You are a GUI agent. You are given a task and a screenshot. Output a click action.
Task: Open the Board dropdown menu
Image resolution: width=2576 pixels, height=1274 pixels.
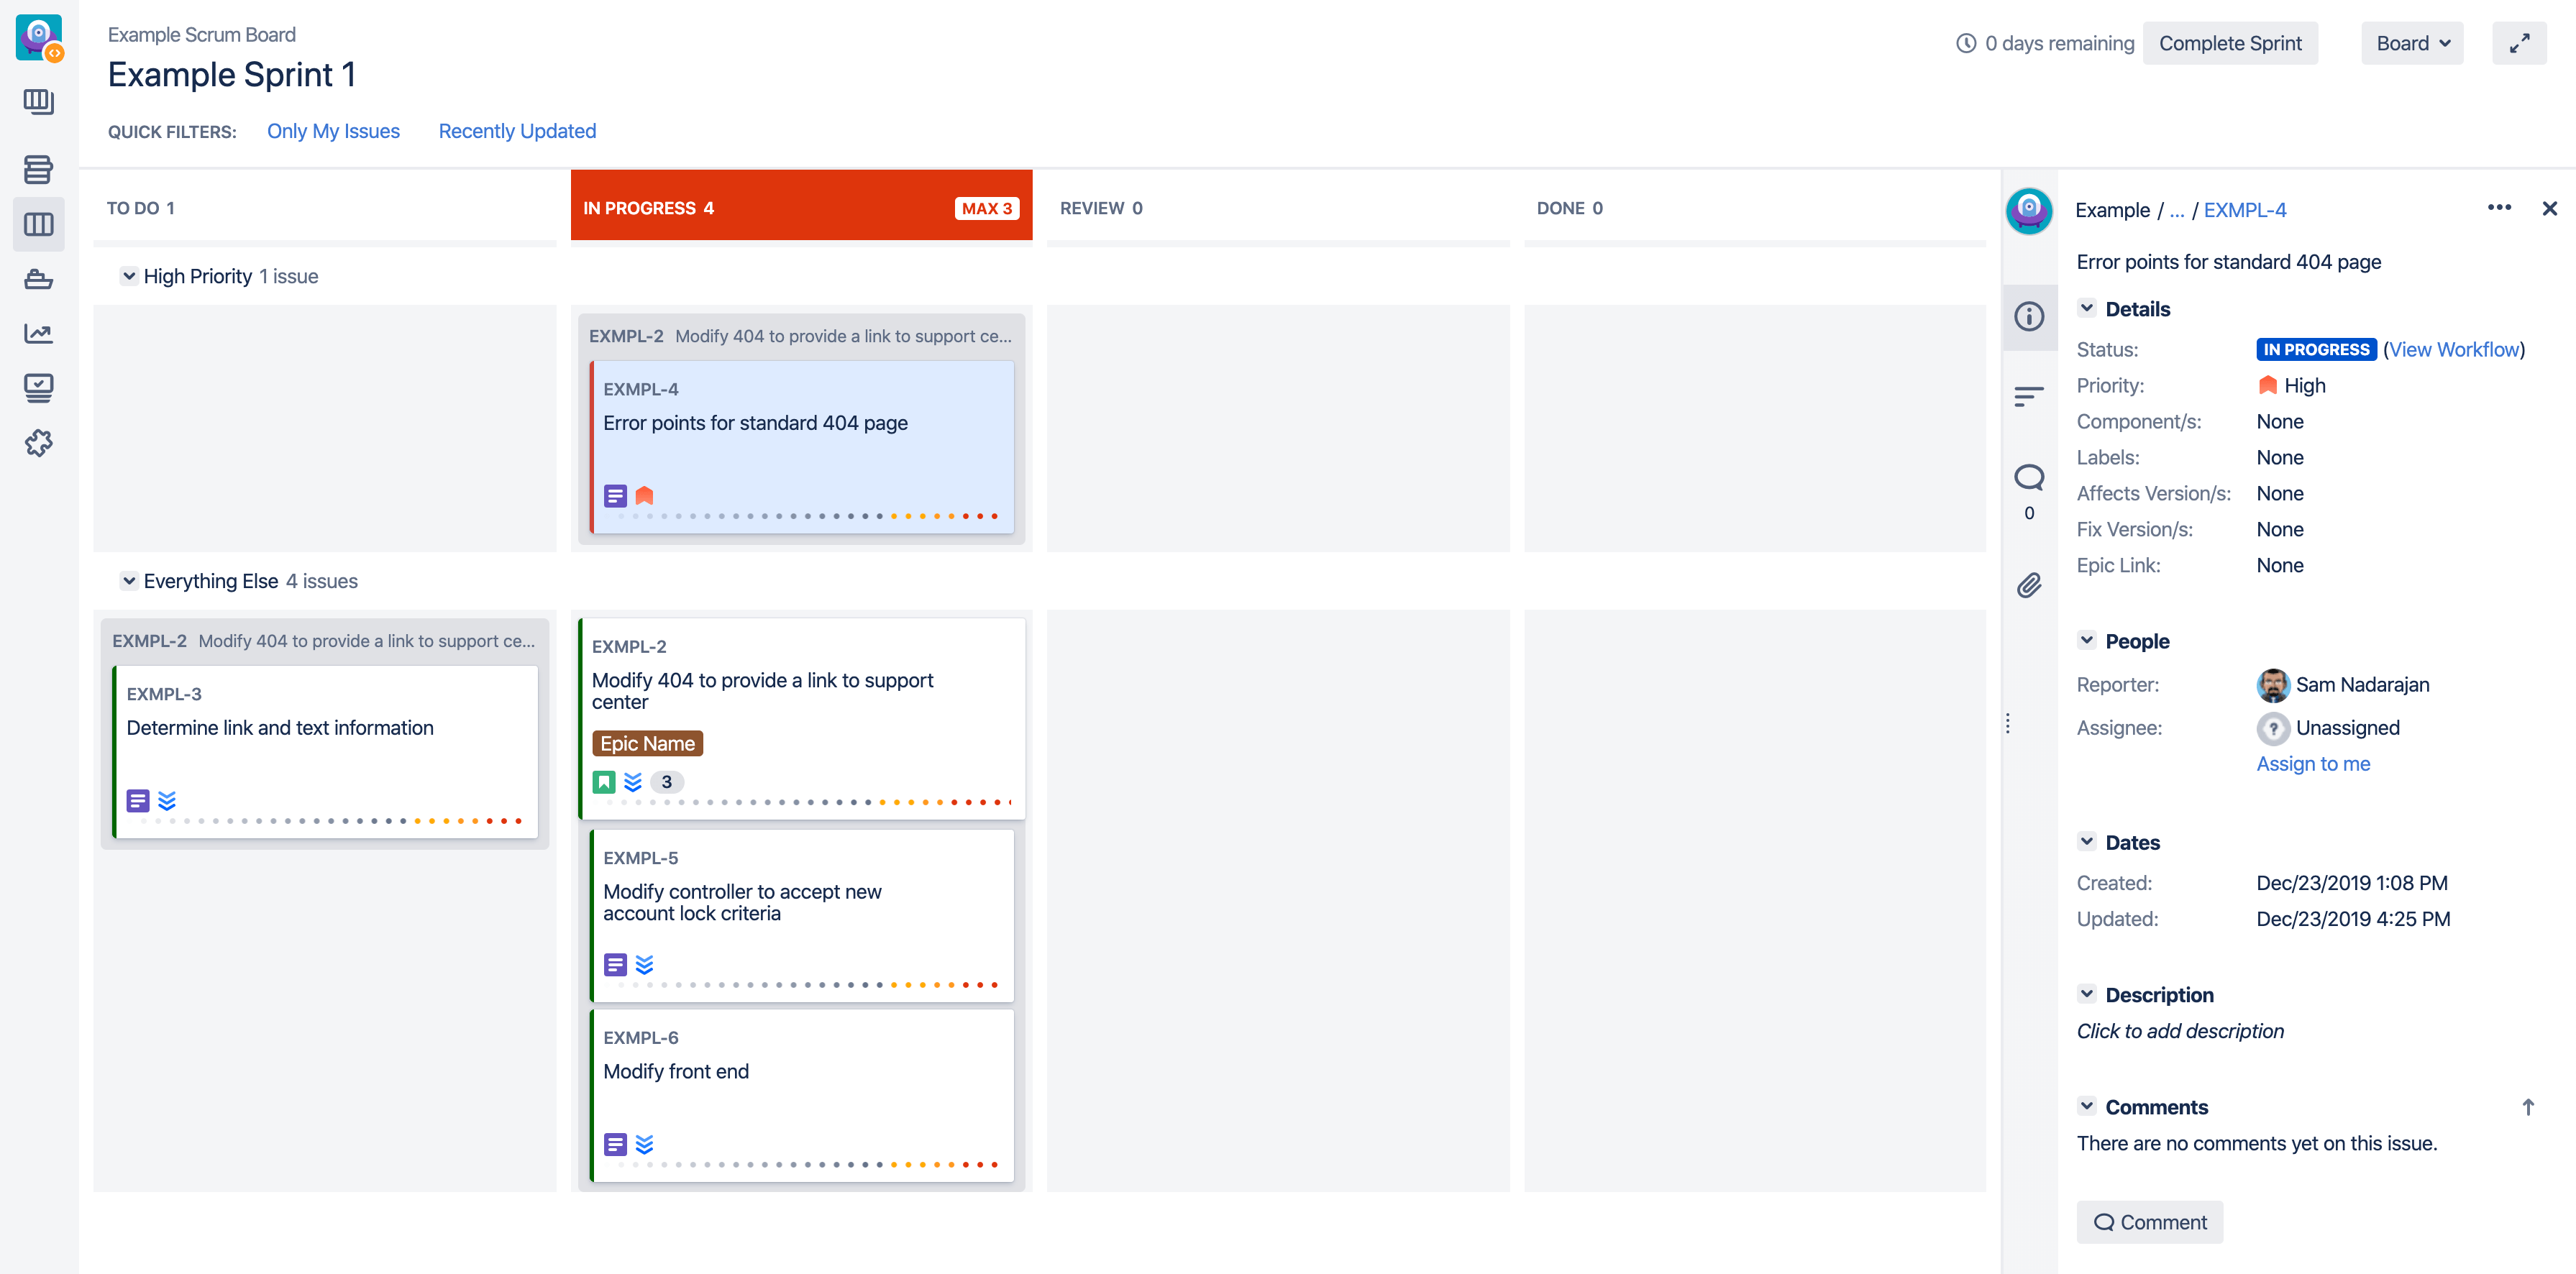[x=2411, y=43]
